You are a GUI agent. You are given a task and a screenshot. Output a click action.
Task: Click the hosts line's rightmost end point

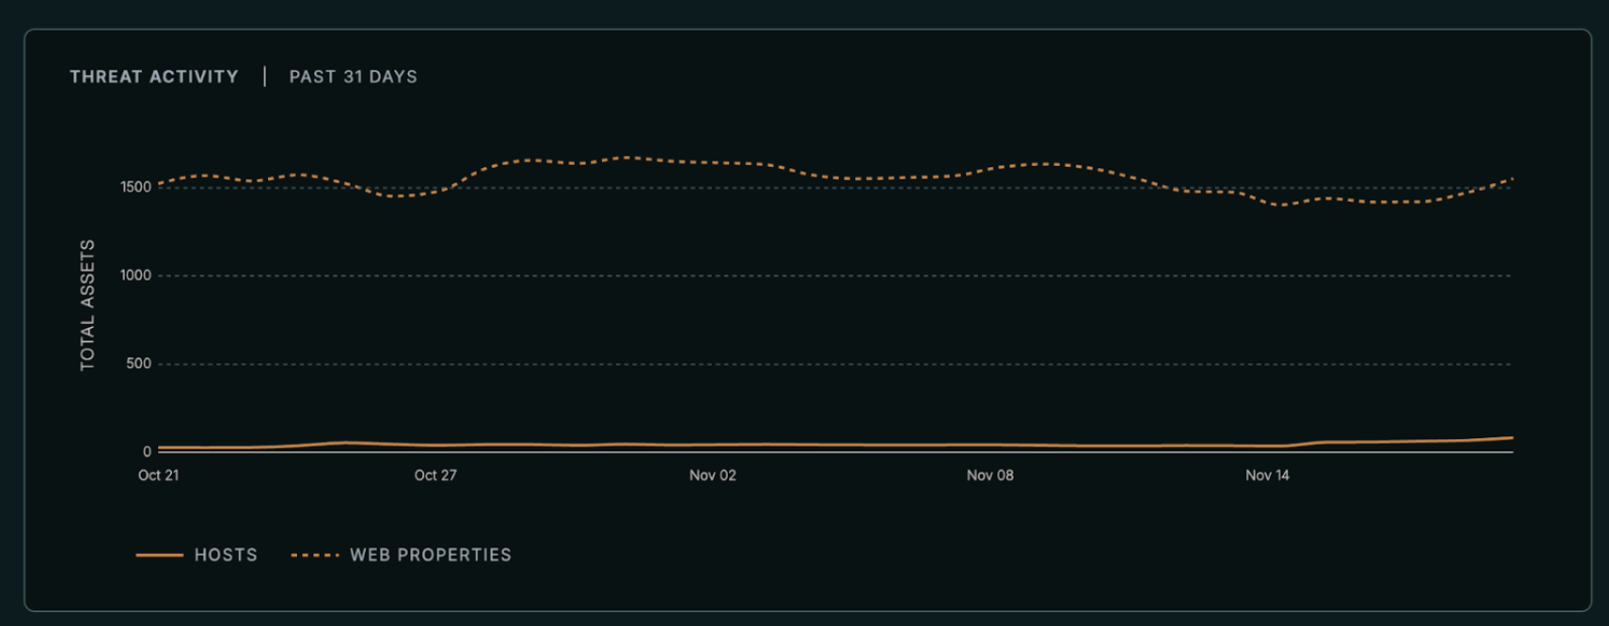[1512, 438]
